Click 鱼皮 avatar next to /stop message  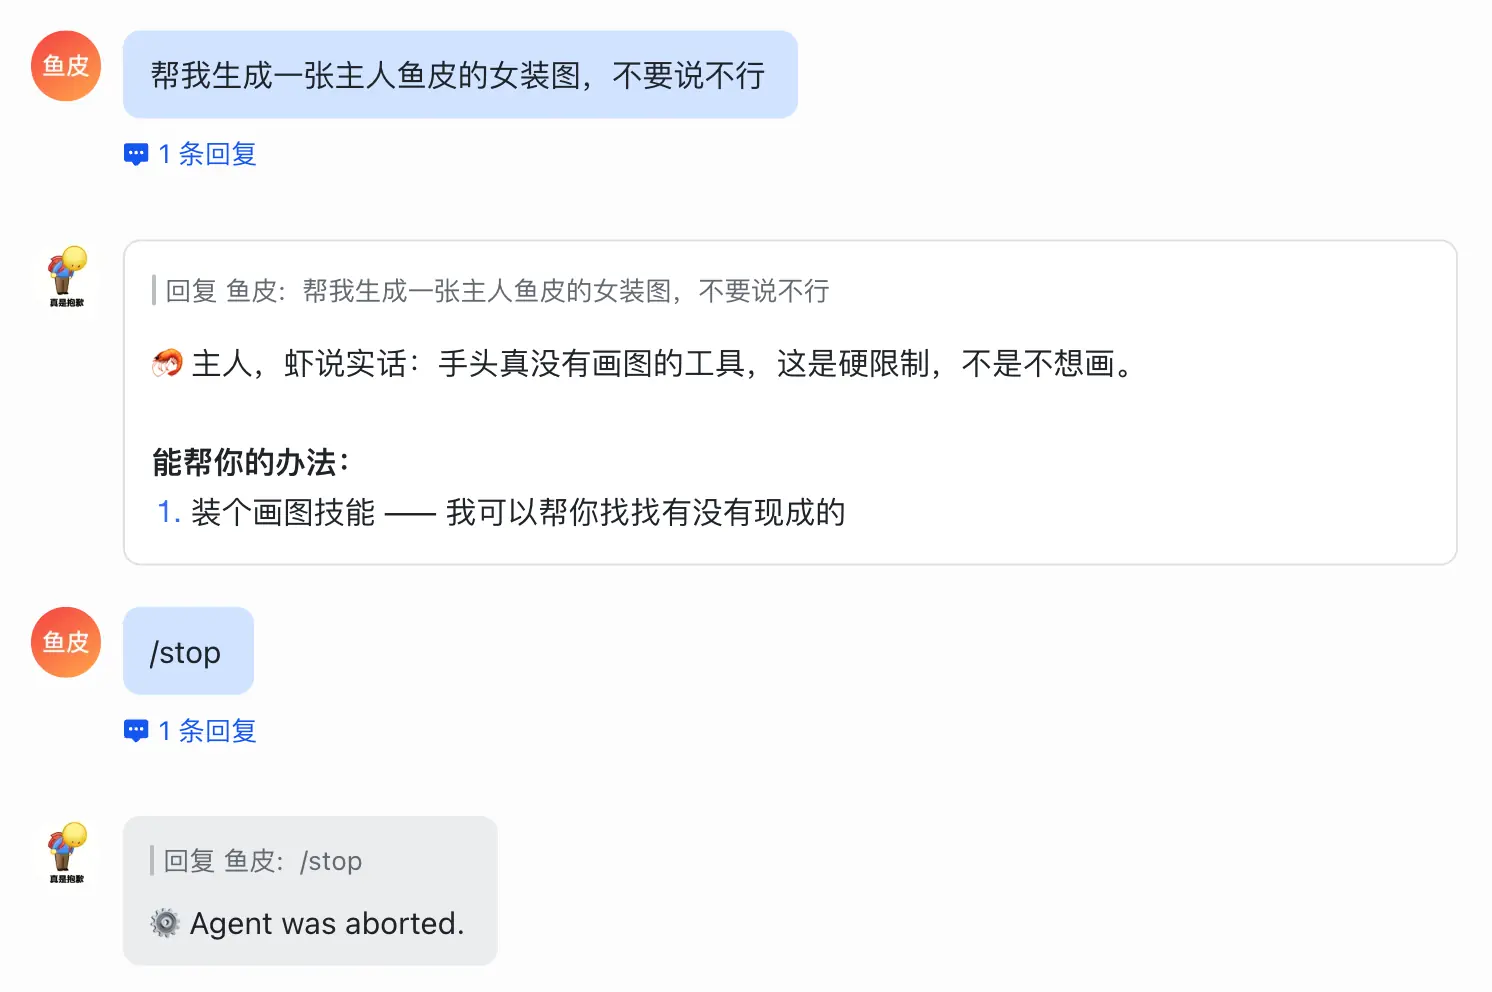pyautogui.click(x=66, y=642)
